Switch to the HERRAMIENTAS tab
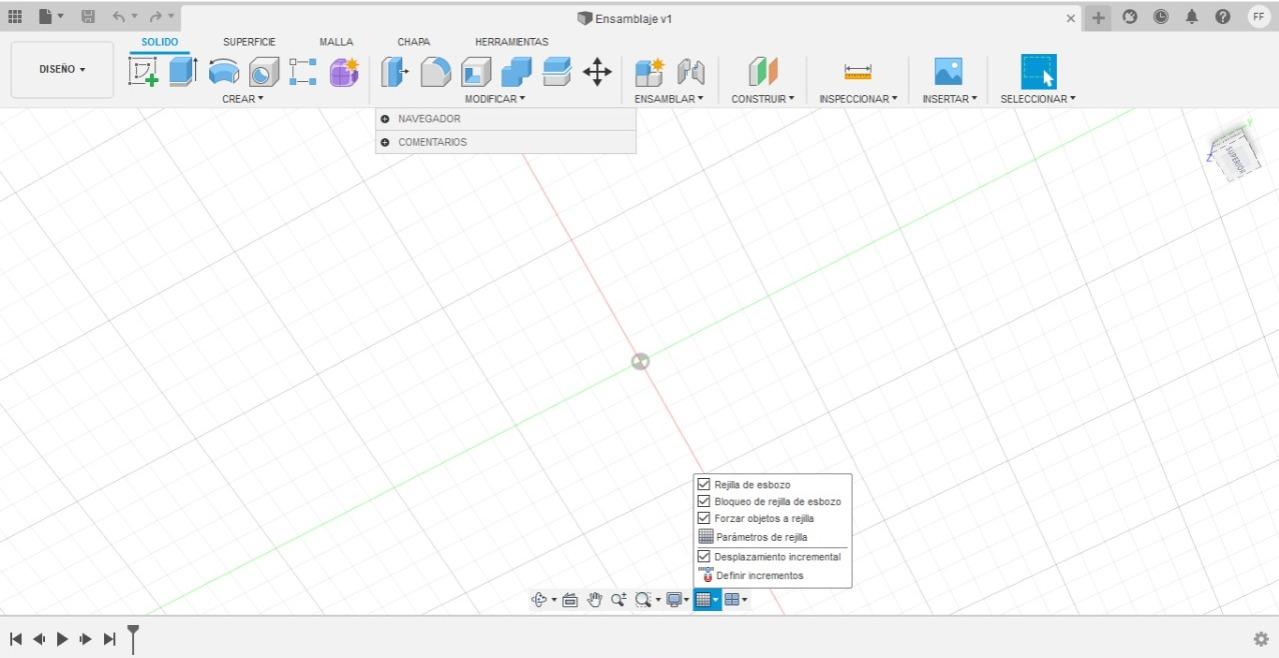Screen dimensions: 1279x658 [x=511, y=42]
